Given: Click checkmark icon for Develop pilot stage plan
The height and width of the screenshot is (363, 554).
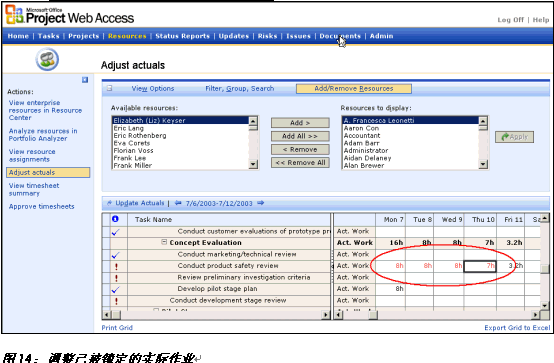Looking at the screenshot, I should [116, 289].
